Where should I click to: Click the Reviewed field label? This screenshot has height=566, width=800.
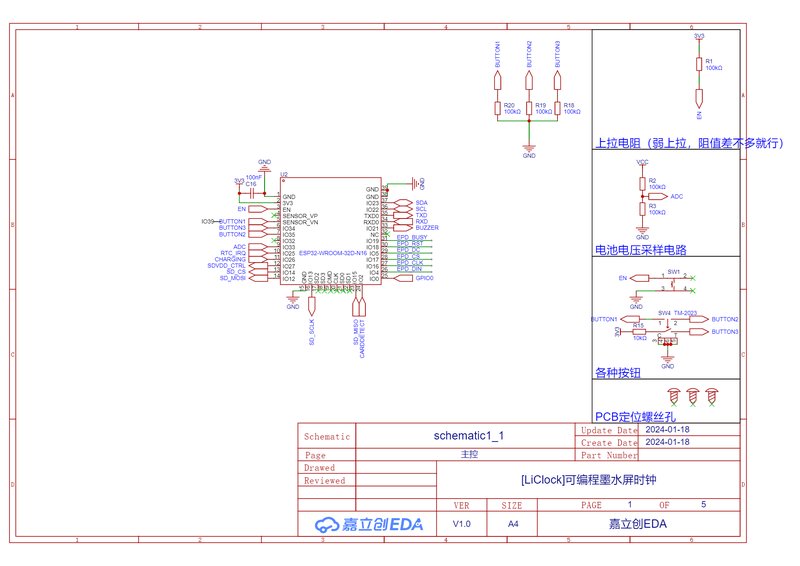coord(324,481)
